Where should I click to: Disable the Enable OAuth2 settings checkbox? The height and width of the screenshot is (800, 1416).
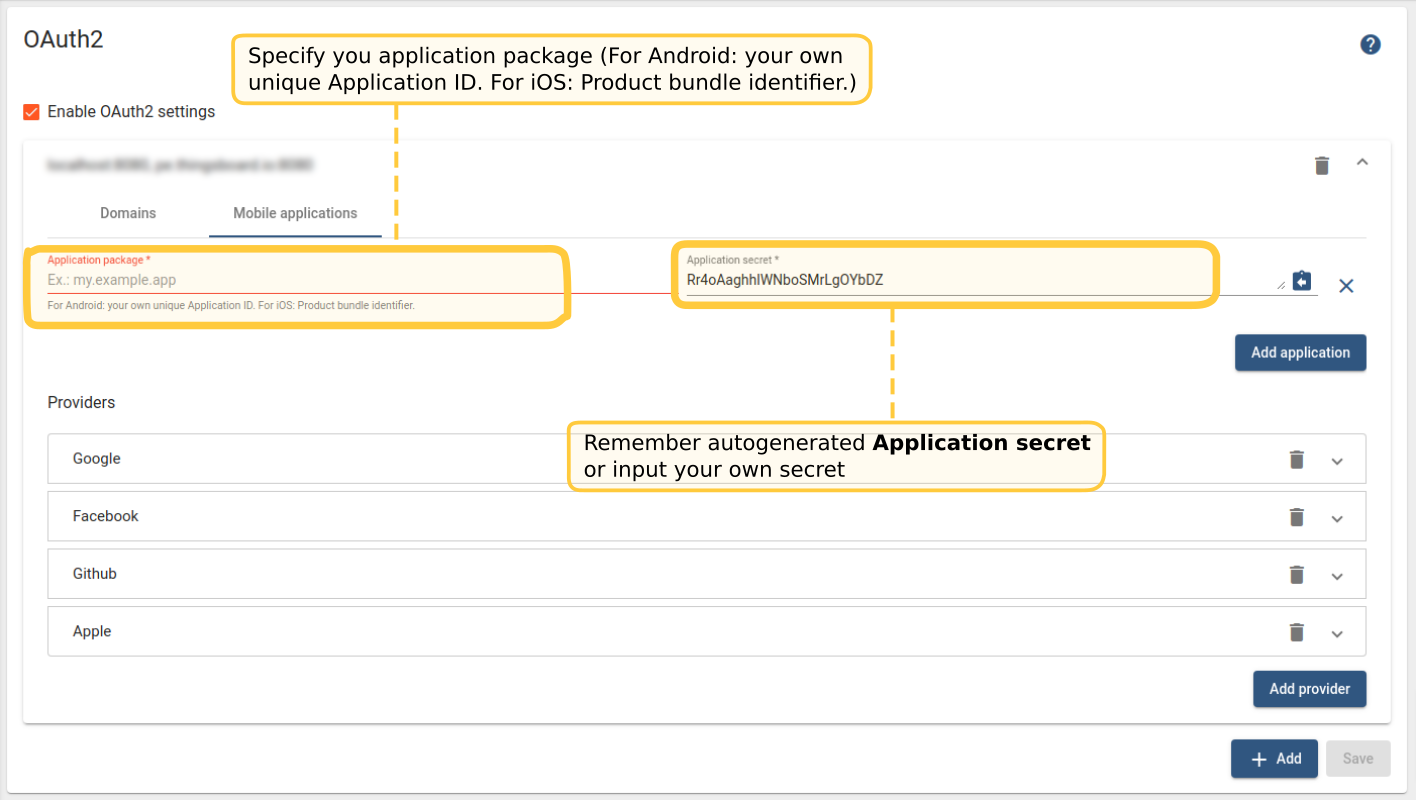[32, 112]
